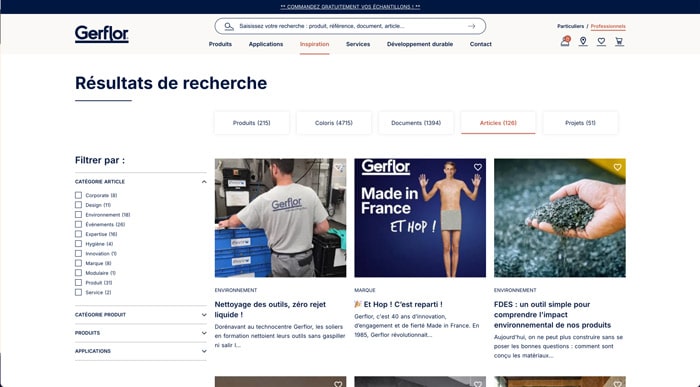Enable the Produit filter checkbox
The height and width of the screenshot is (387, 700).
(79, 283)
